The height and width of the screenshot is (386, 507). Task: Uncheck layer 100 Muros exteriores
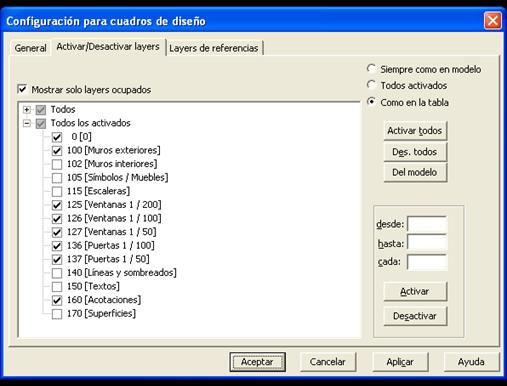click(x=57, y=151)
